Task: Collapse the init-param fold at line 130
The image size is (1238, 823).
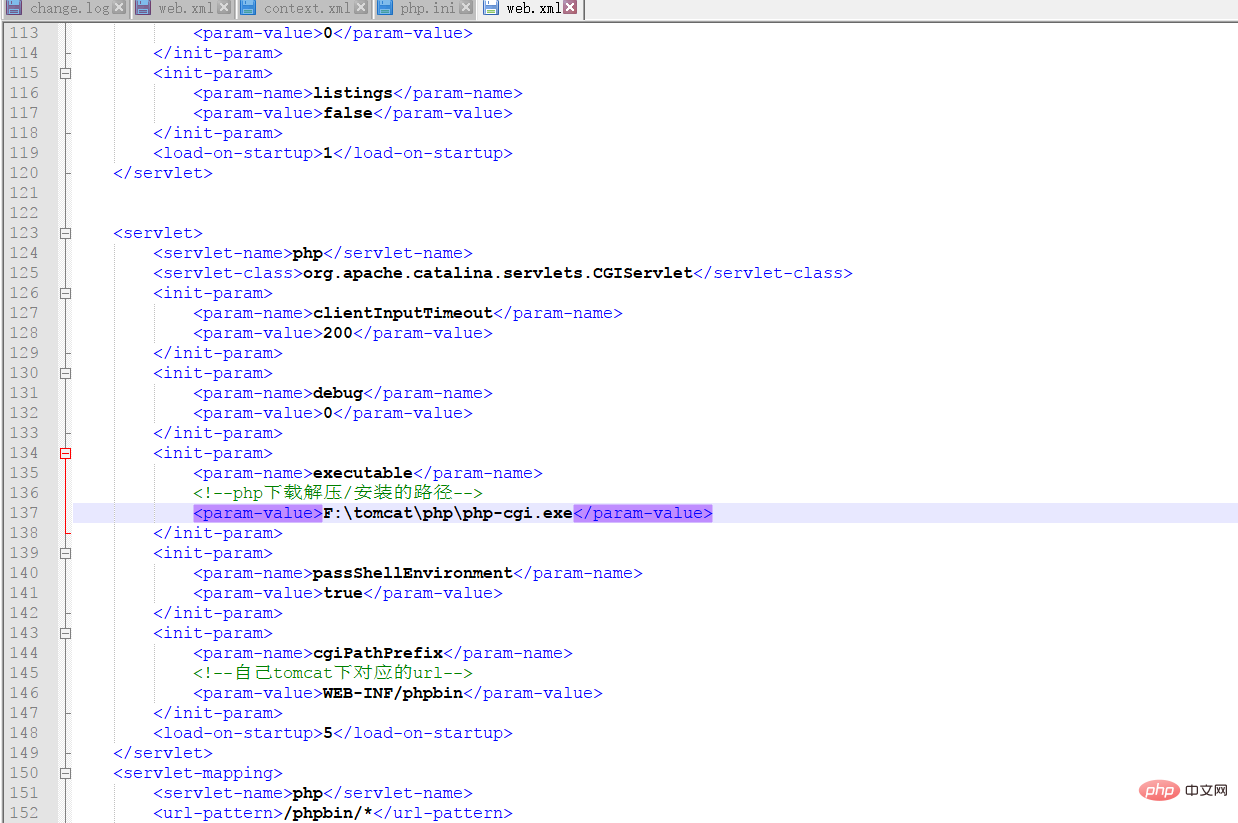Action: pos(66,373)
